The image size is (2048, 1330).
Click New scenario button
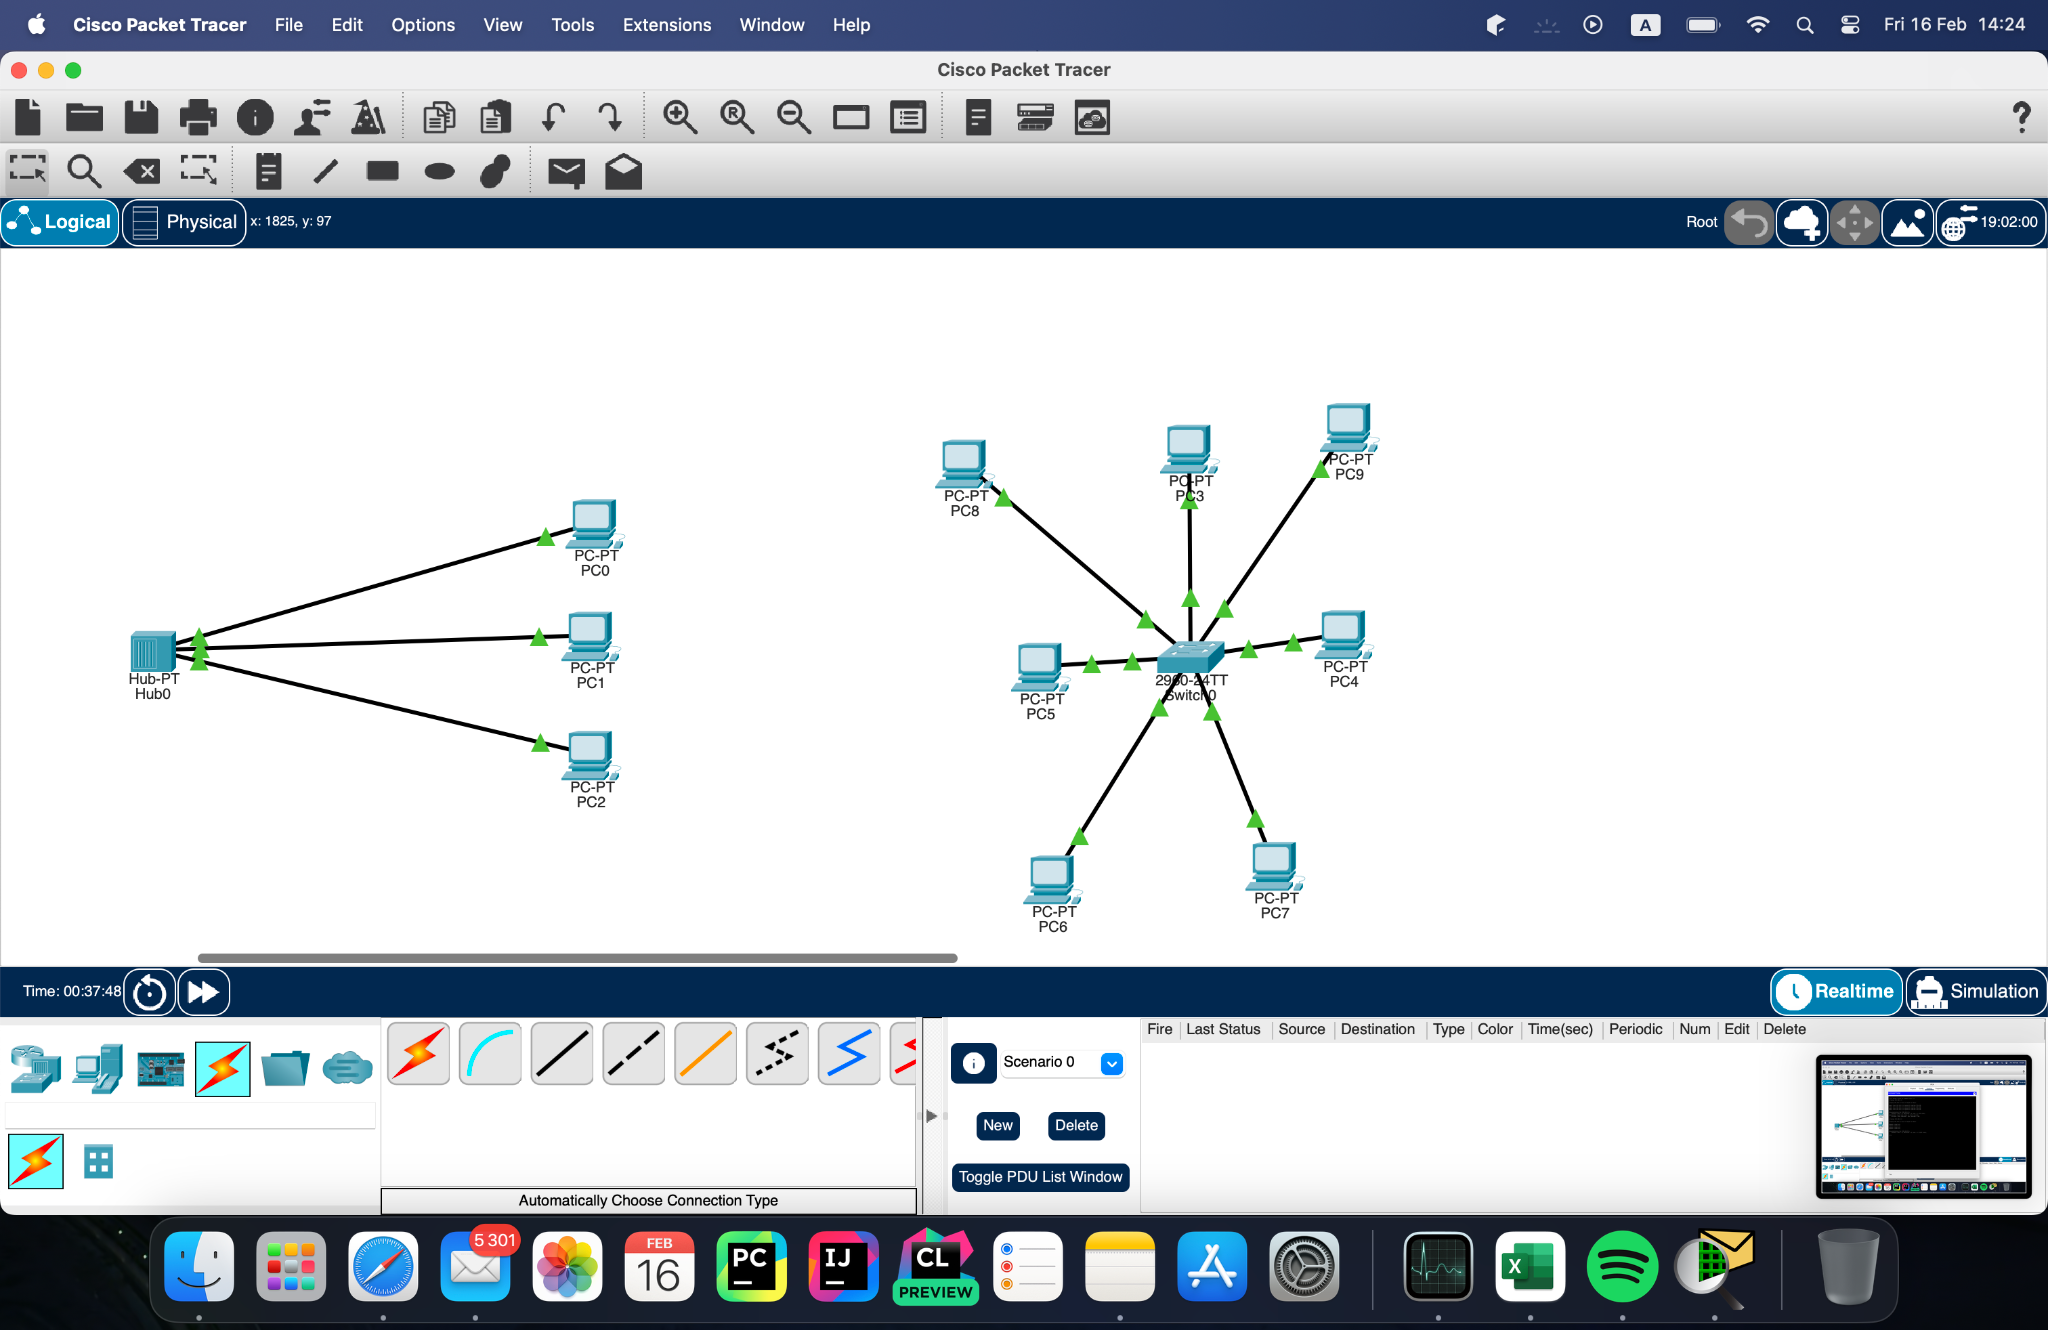[998, 1126]
